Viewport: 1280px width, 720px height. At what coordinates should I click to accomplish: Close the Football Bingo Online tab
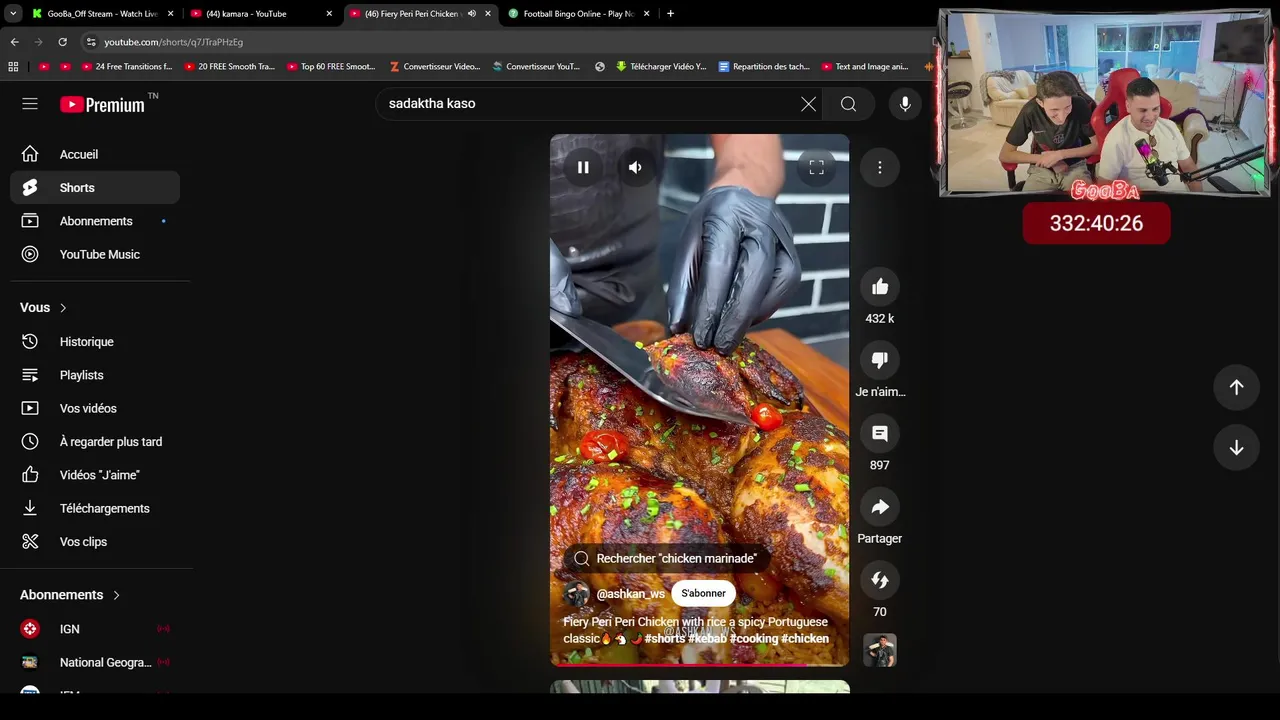click(646, 14)
